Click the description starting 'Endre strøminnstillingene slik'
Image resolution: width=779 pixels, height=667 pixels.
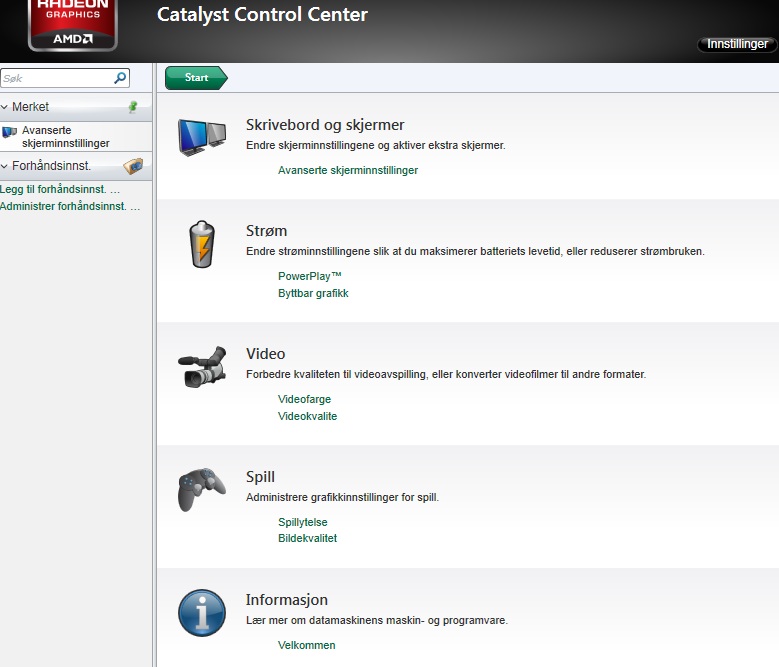(475, 251)
